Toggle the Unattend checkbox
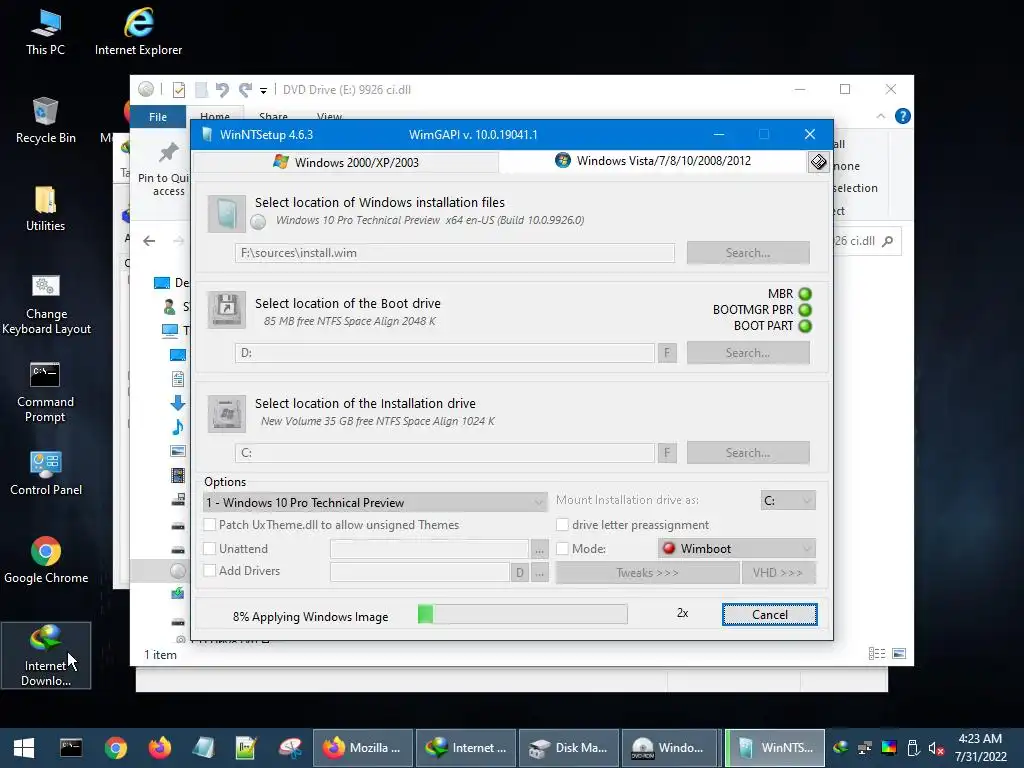The height and width of the screenshot is (768, 1024). (x=210, y=549)
